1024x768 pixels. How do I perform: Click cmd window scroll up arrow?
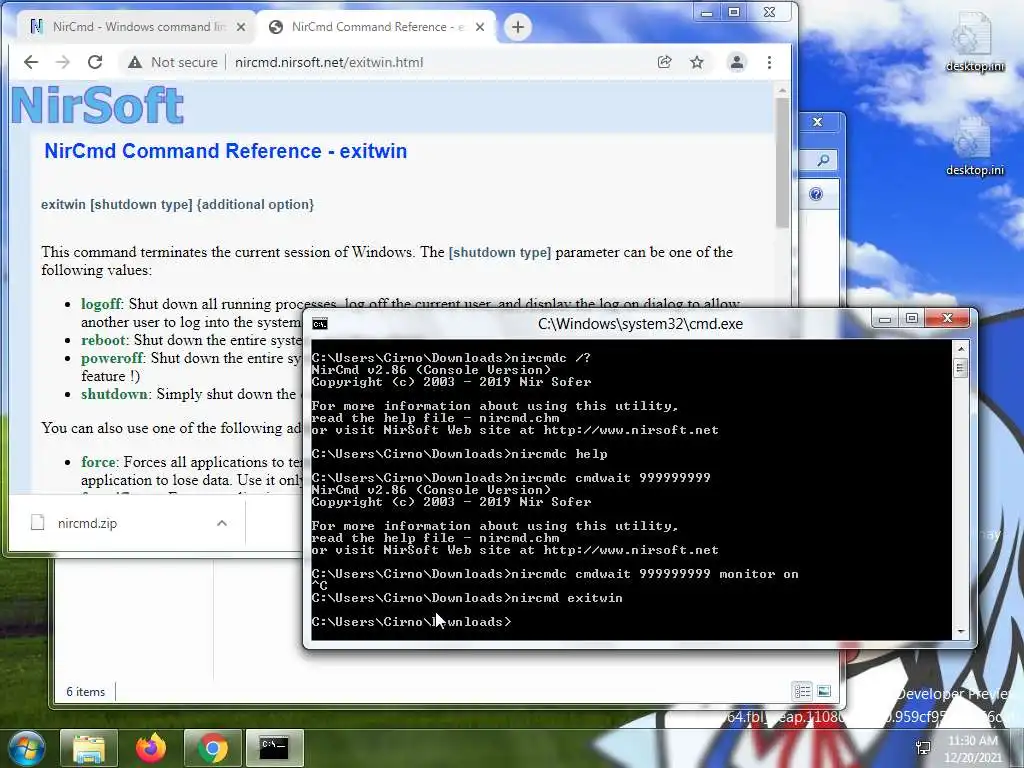(x=961, y=349)
